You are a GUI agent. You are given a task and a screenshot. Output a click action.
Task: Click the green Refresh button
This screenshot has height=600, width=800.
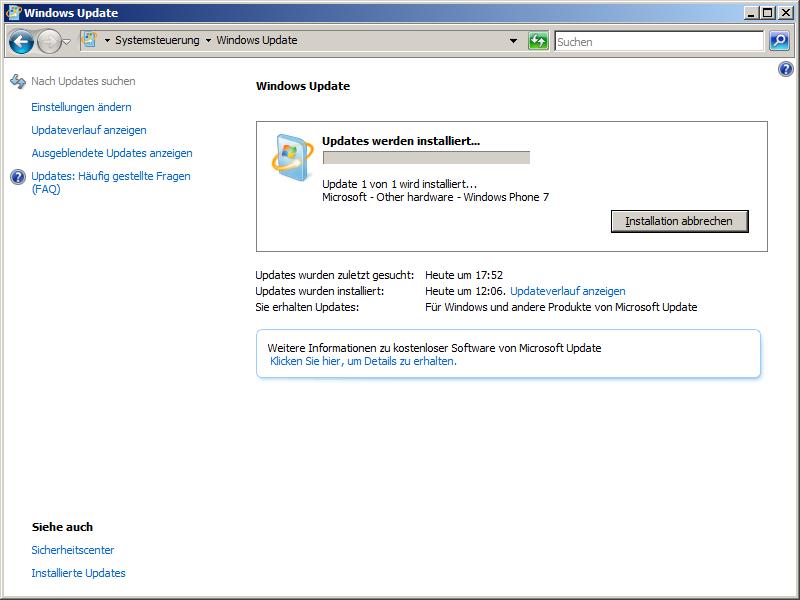coord(538,41)
